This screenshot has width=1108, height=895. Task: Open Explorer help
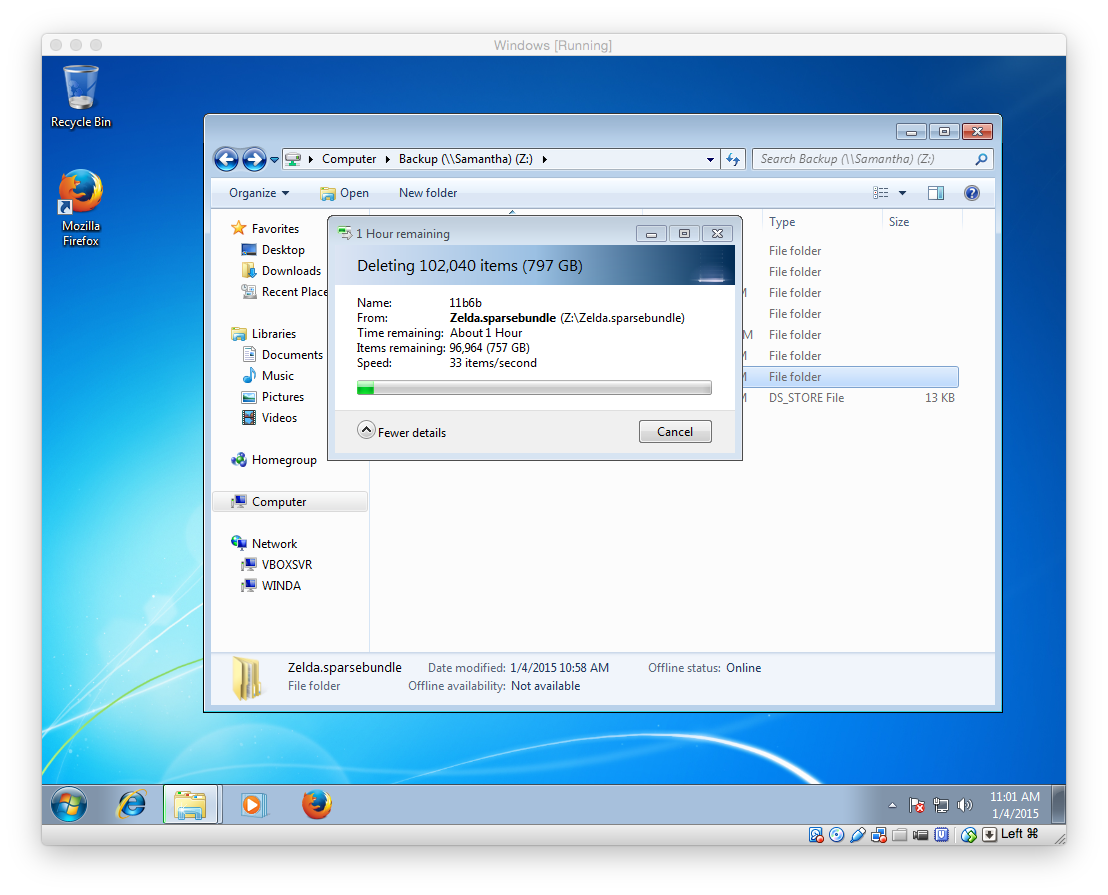click(972, 193)
